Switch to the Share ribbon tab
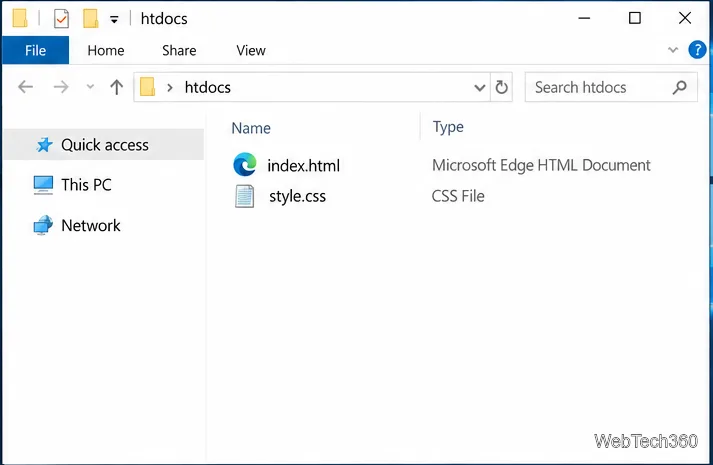Screen dimensions: 713x465 pyautogui.click(x=179, y=50)
